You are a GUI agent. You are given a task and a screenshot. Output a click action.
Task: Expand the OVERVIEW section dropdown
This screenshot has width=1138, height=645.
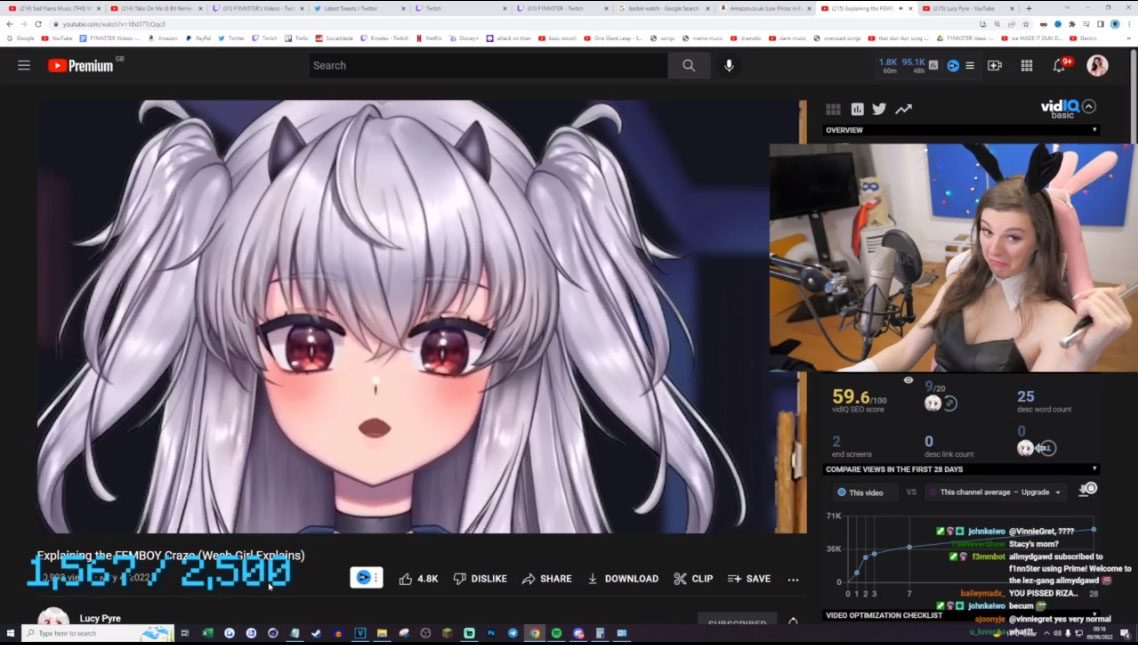coord(1094,130)
